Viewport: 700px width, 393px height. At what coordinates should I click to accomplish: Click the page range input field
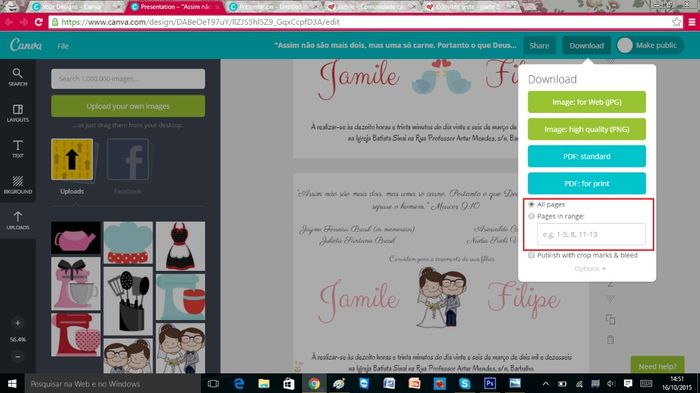coord(591,234)
